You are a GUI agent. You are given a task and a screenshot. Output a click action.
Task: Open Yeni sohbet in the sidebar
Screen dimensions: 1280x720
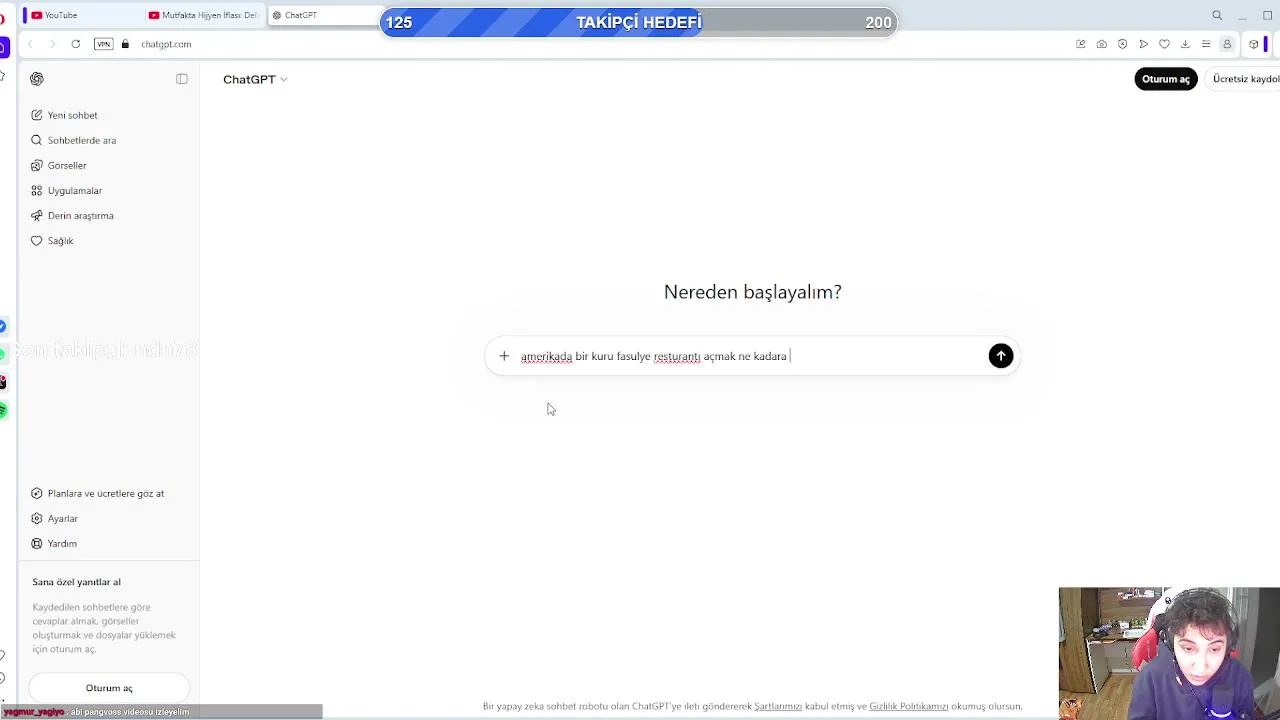(x=108, y=115)
